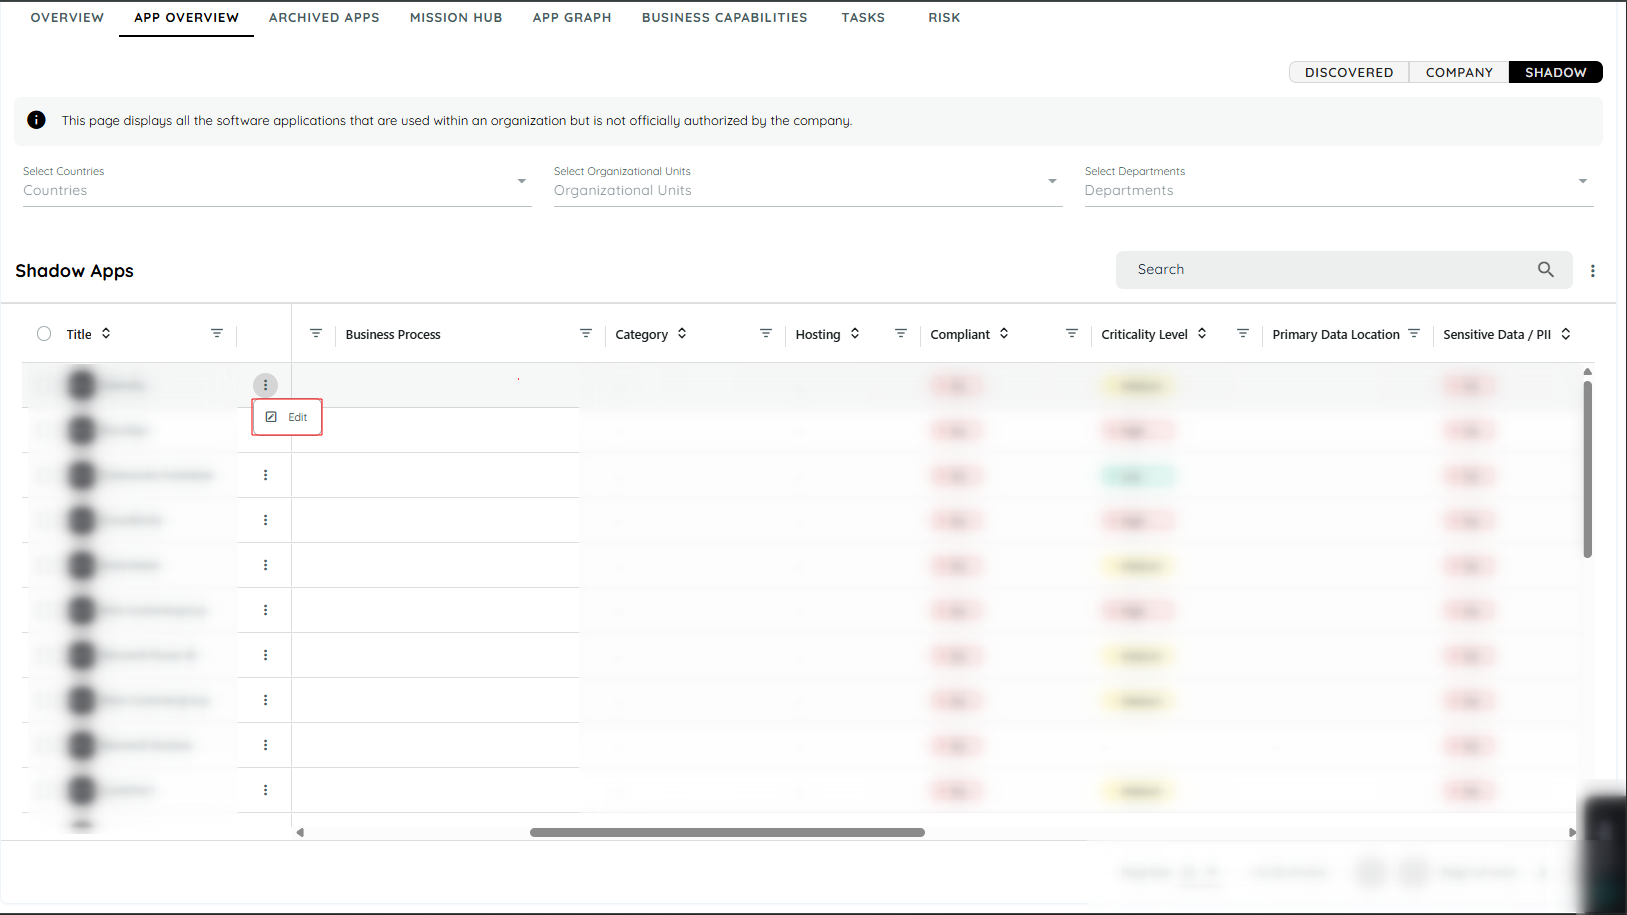1627x915 pixels.
Task: Go to the MISSION HUB tab
Action: [x=456, y=18]
